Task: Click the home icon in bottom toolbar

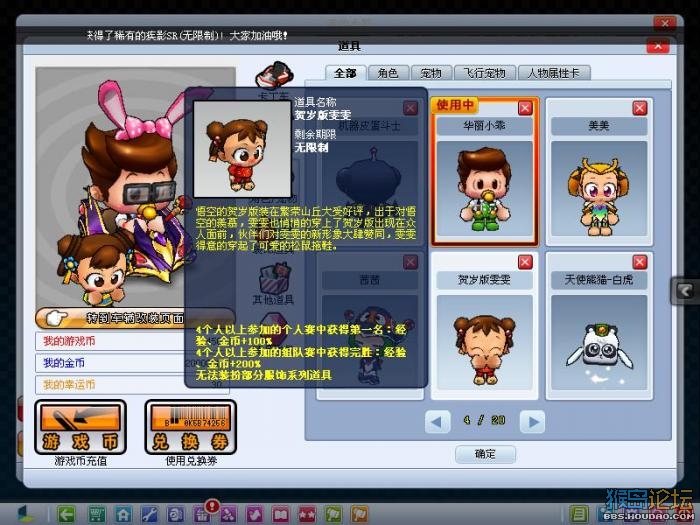Action: tap(123, 515)
